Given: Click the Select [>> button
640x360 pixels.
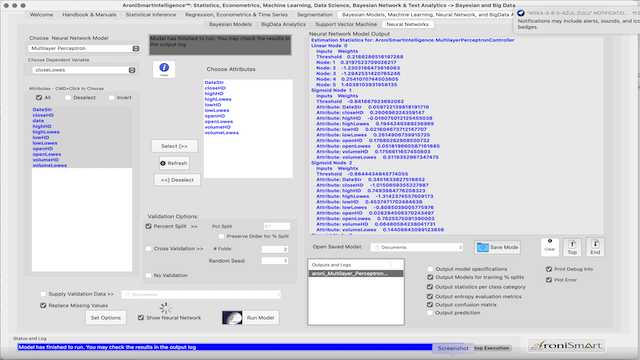Looking at the screenshot, I should click(174, 146).
